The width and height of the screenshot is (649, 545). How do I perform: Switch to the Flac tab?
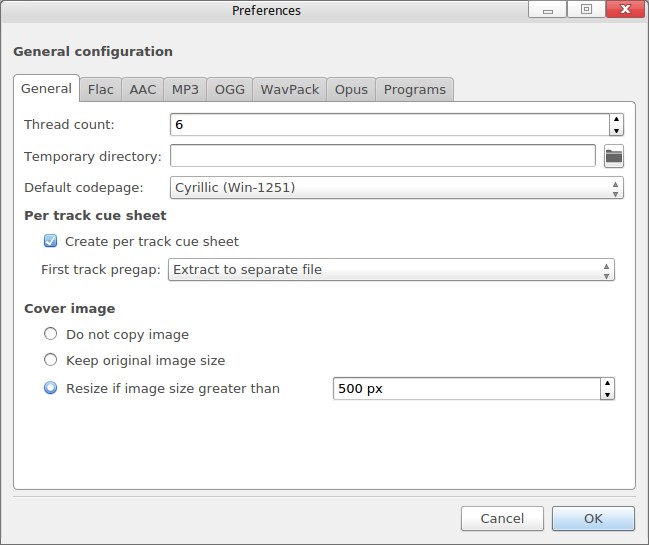pyautogui.click(x=100, y=89)
